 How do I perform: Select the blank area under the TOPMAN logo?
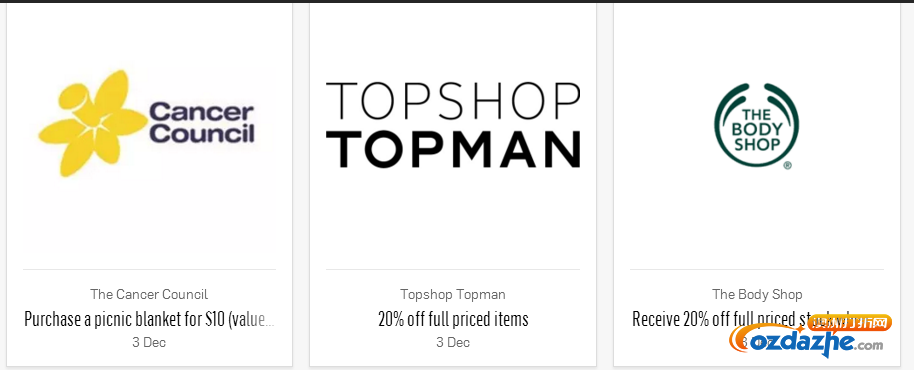[x=453, y=219]
